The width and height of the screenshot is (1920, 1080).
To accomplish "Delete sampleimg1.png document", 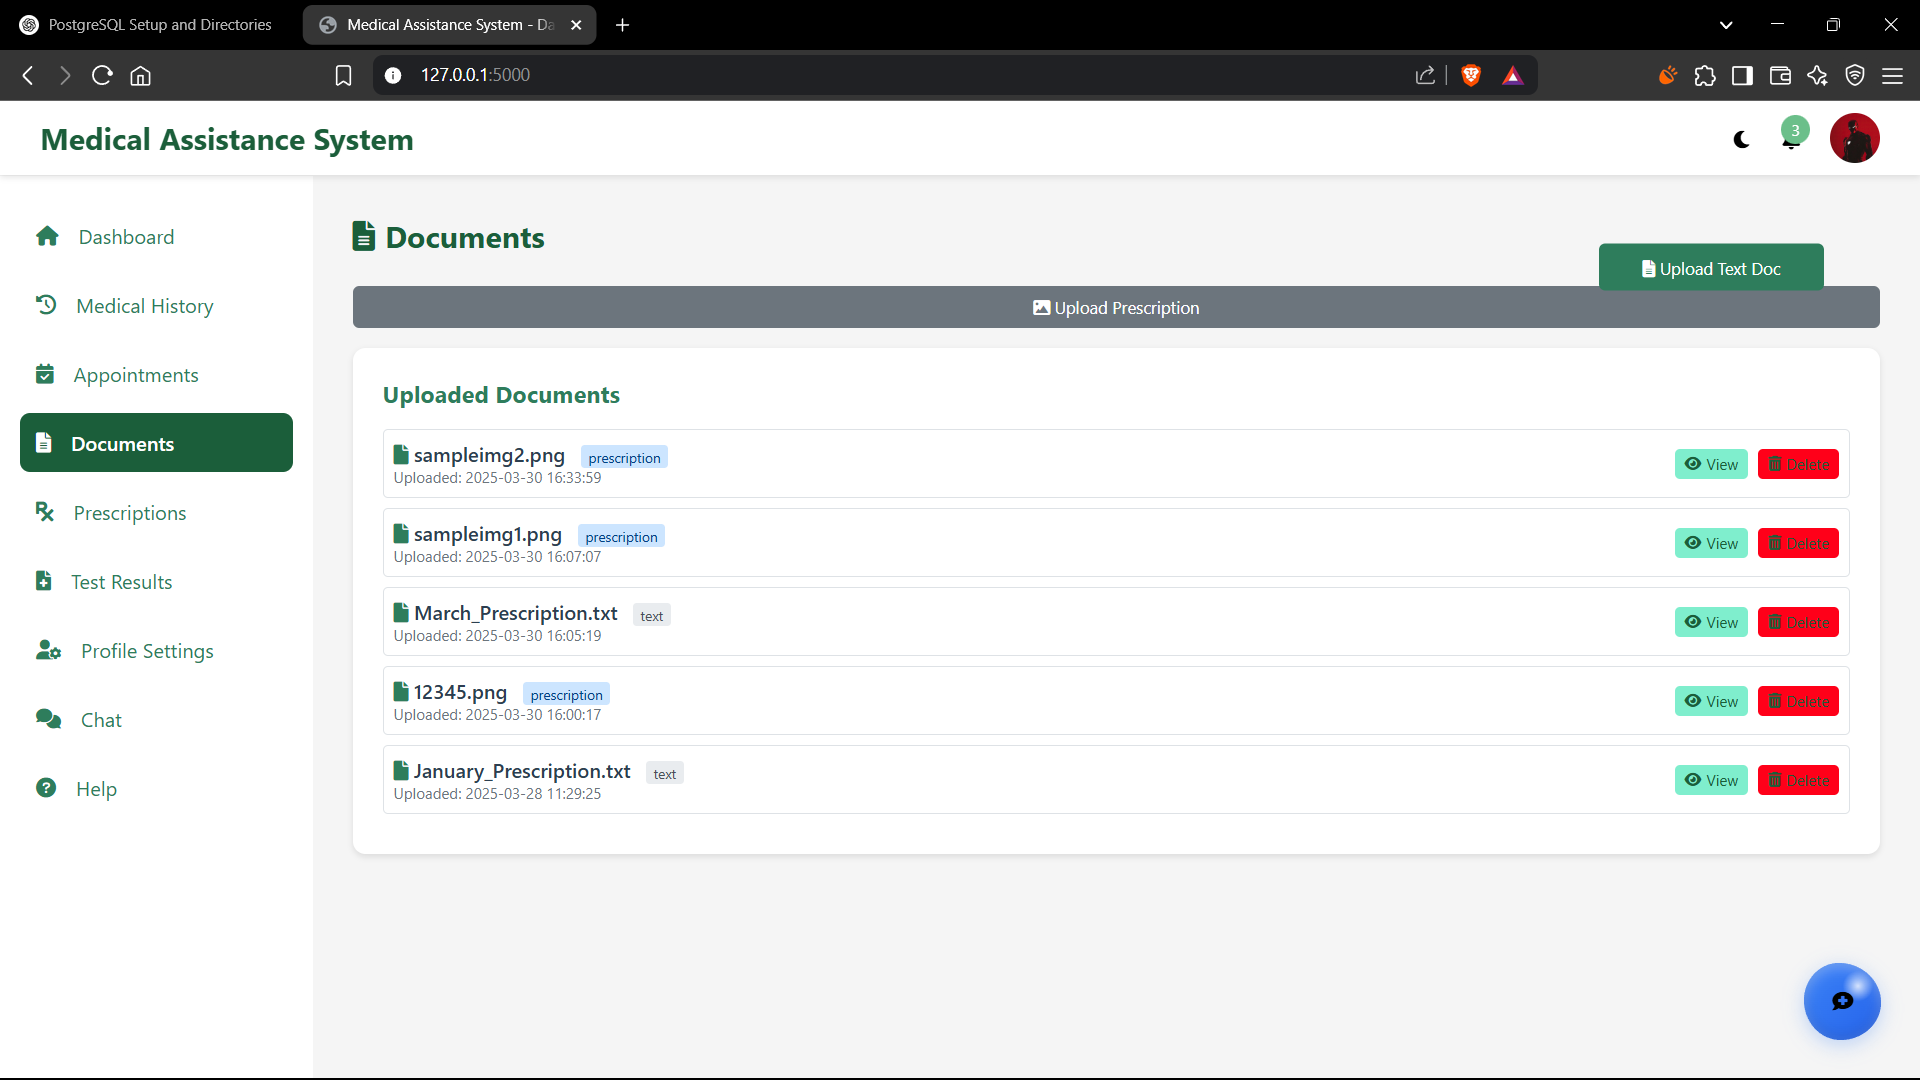I will 1798,543.
